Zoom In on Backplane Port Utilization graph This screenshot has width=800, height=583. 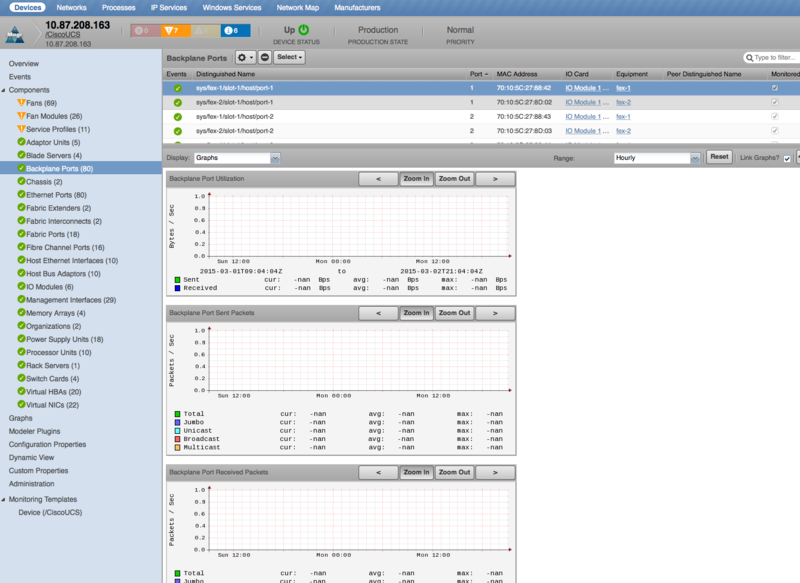point(416,179)
